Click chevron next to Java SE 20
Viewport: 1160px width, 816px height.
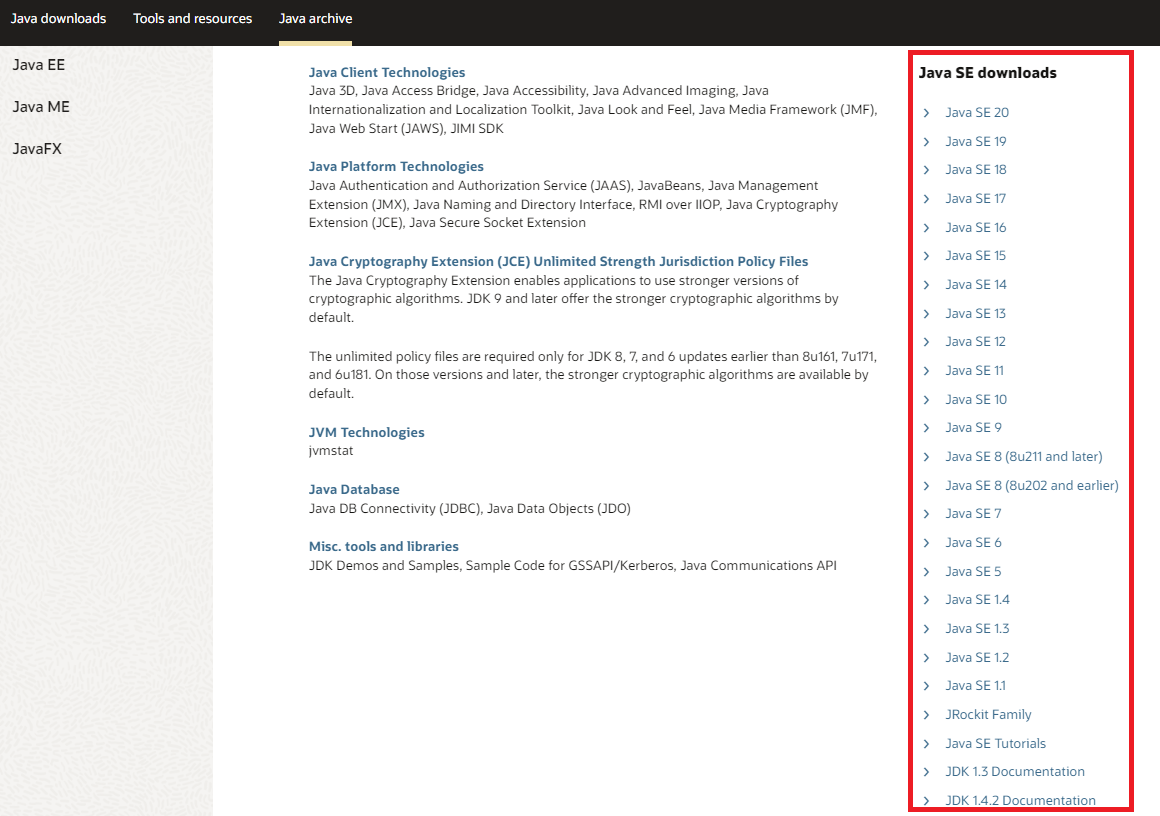click(926, 112)
